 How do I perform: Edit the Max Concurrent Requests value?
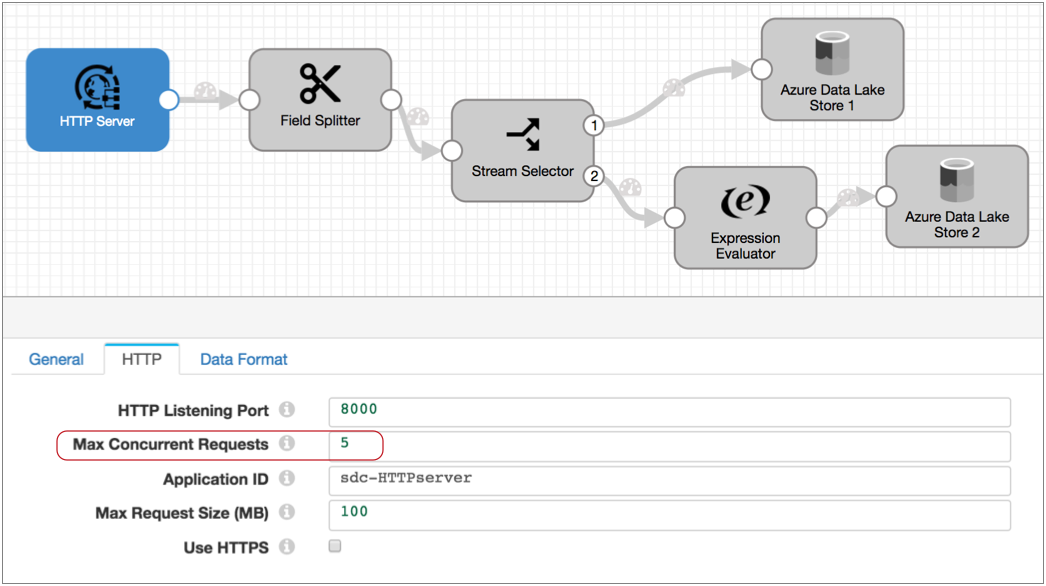click(x=669, y=445)
